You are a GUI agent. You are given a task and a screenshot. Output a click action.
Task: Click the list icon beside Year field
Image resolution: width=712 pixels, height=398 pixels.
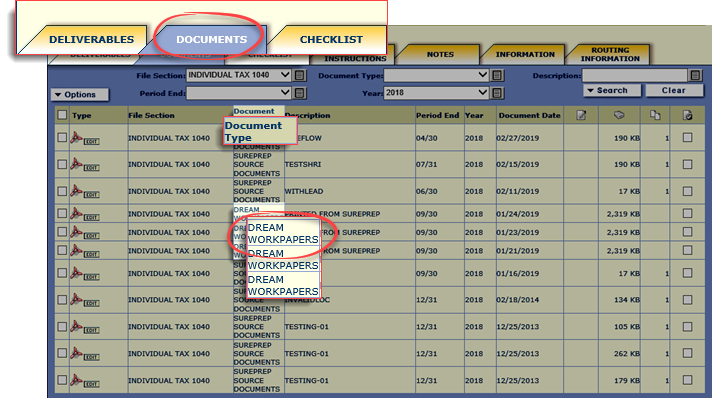[x=497, y=93]
